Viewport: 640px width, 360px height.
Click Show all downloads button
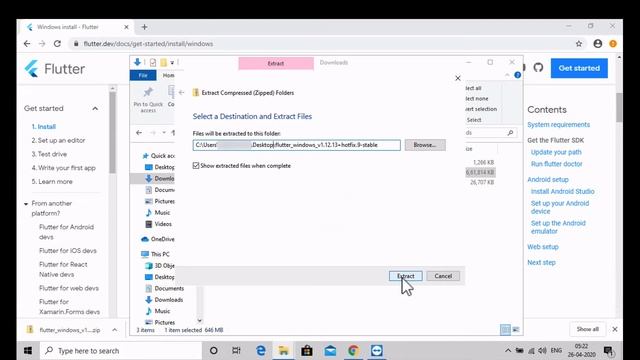(587, 329)
